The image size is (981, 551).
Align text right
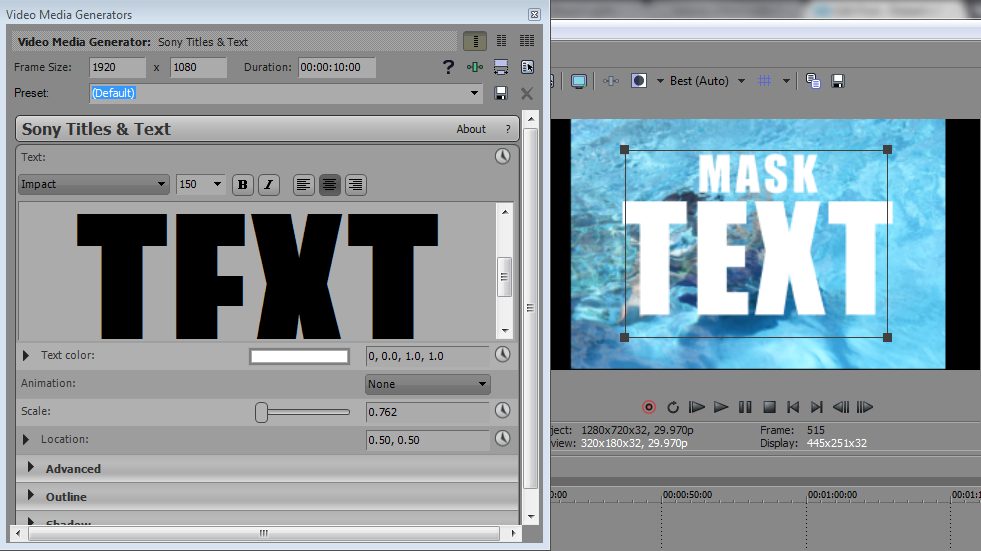point(355,185)
